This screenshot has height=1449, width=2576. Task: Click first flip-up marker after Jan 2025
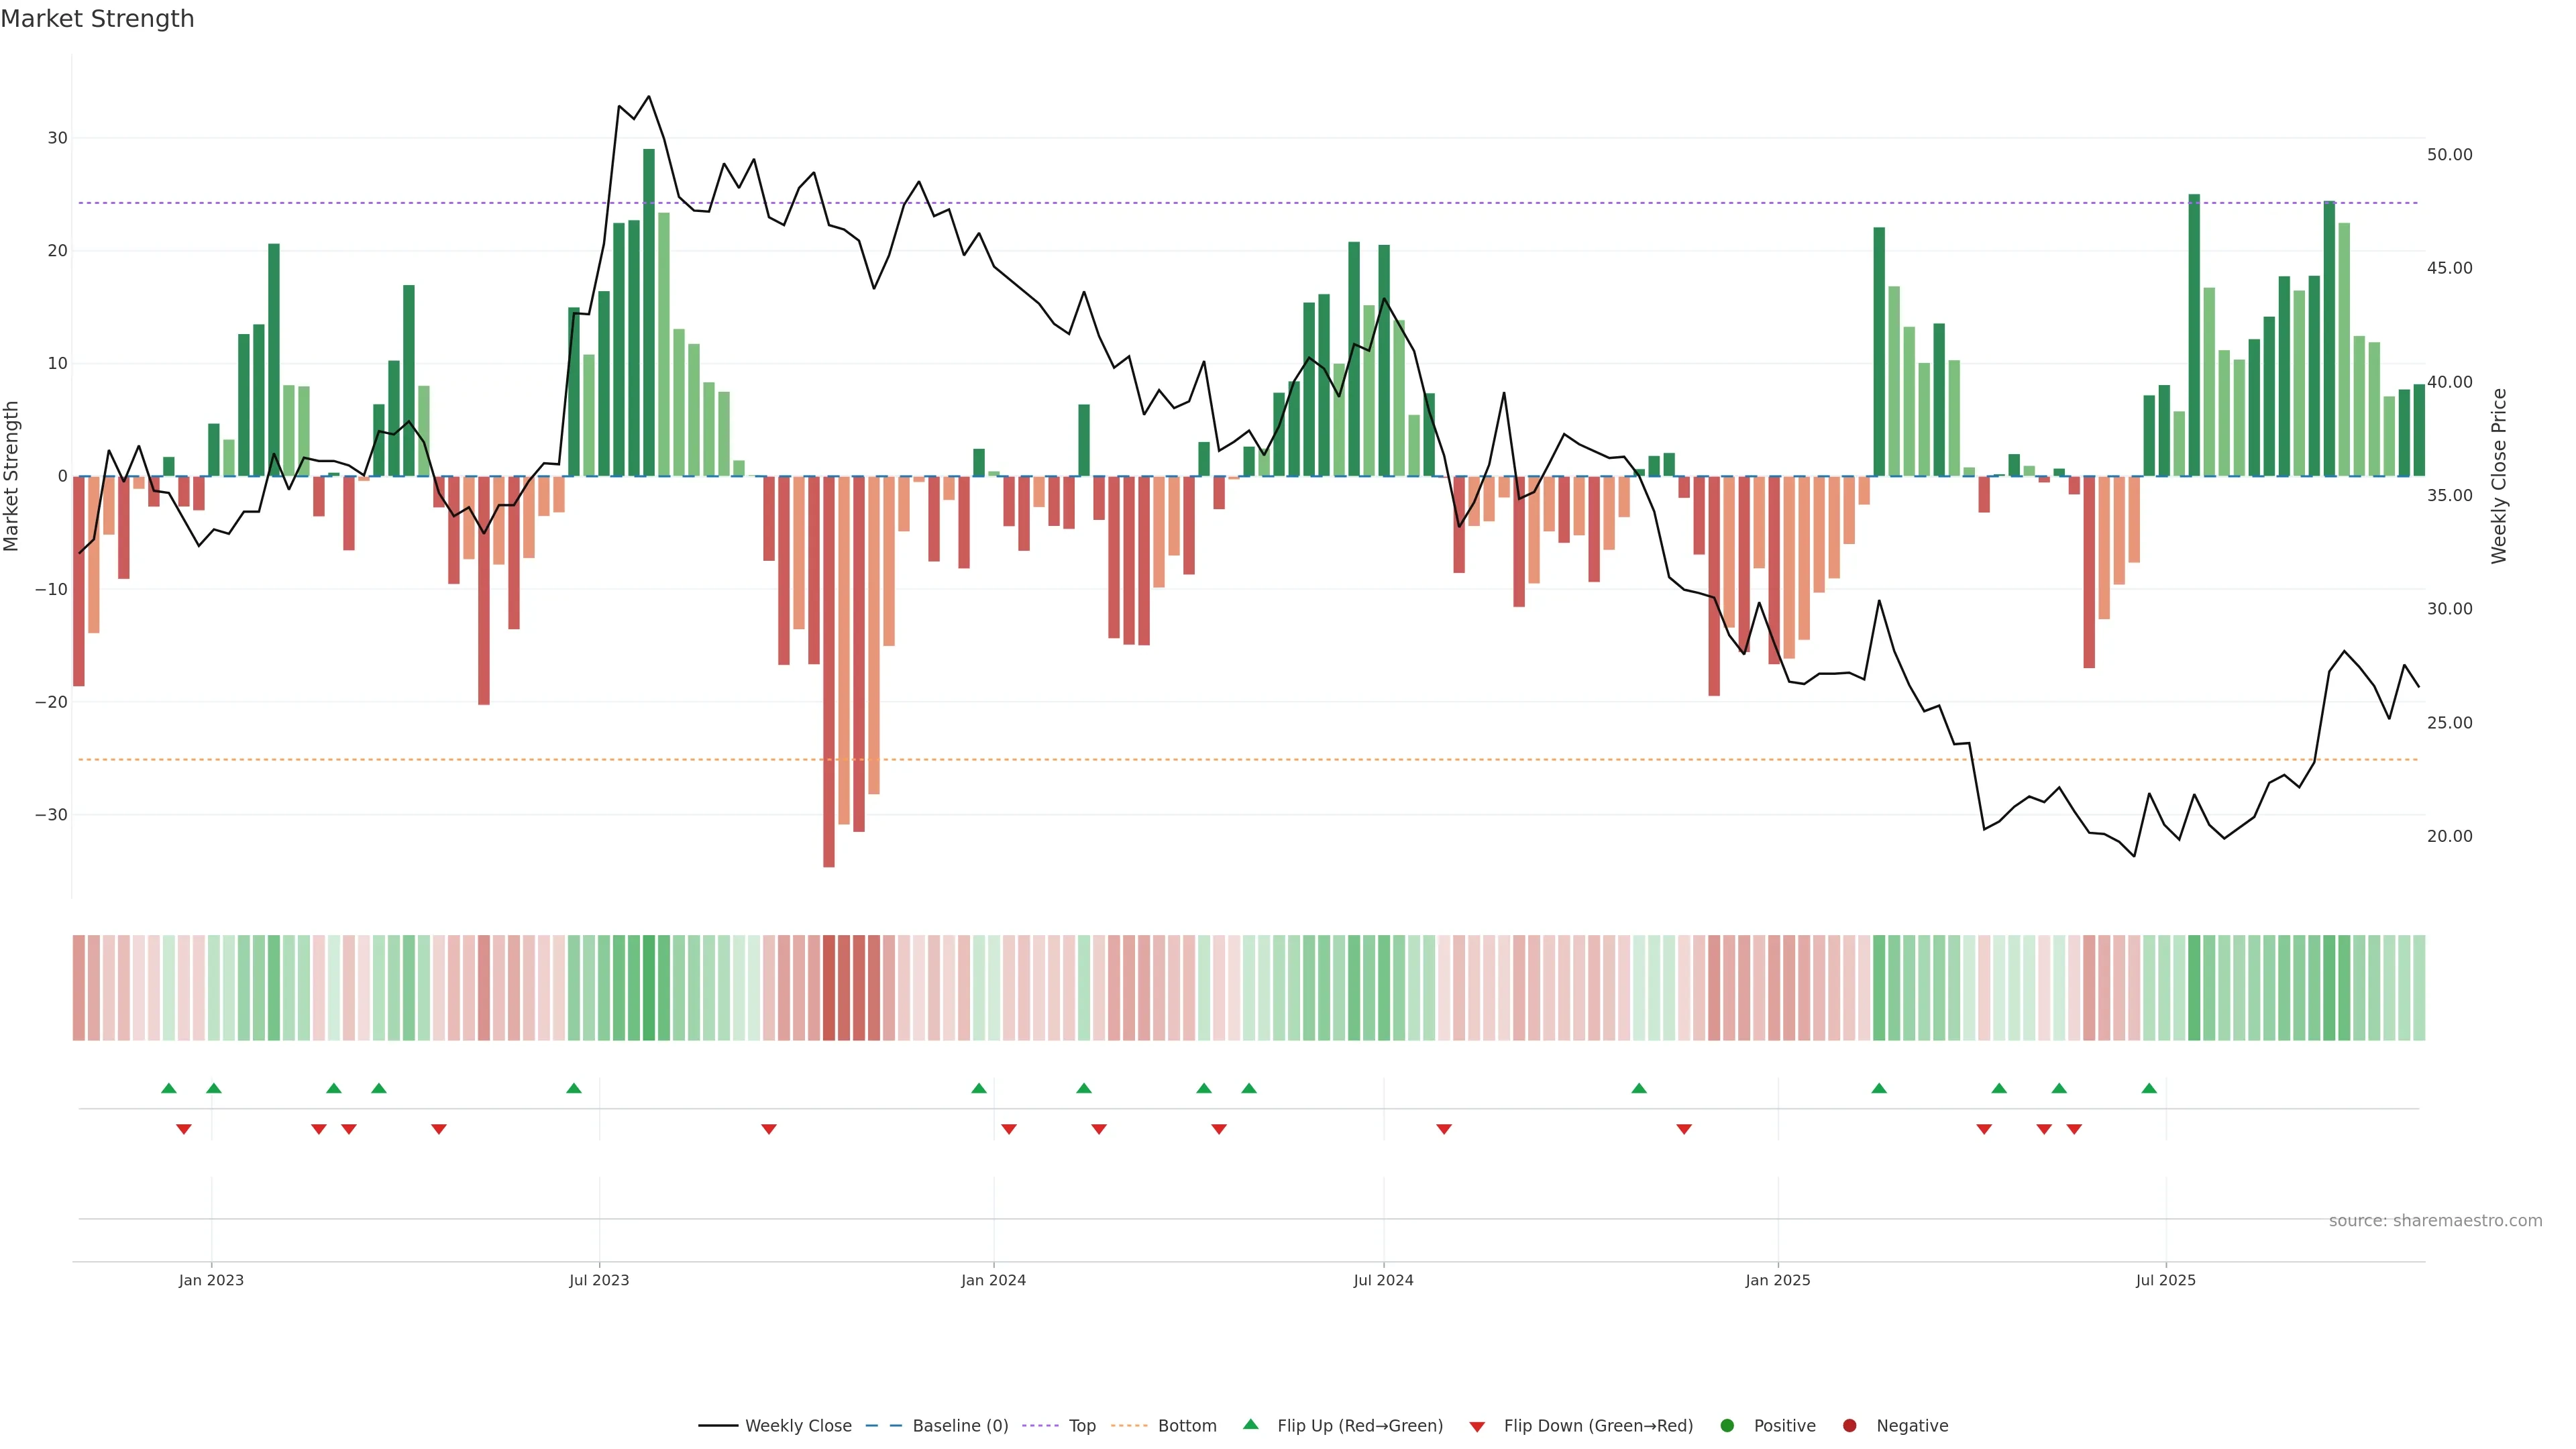1879,1088
